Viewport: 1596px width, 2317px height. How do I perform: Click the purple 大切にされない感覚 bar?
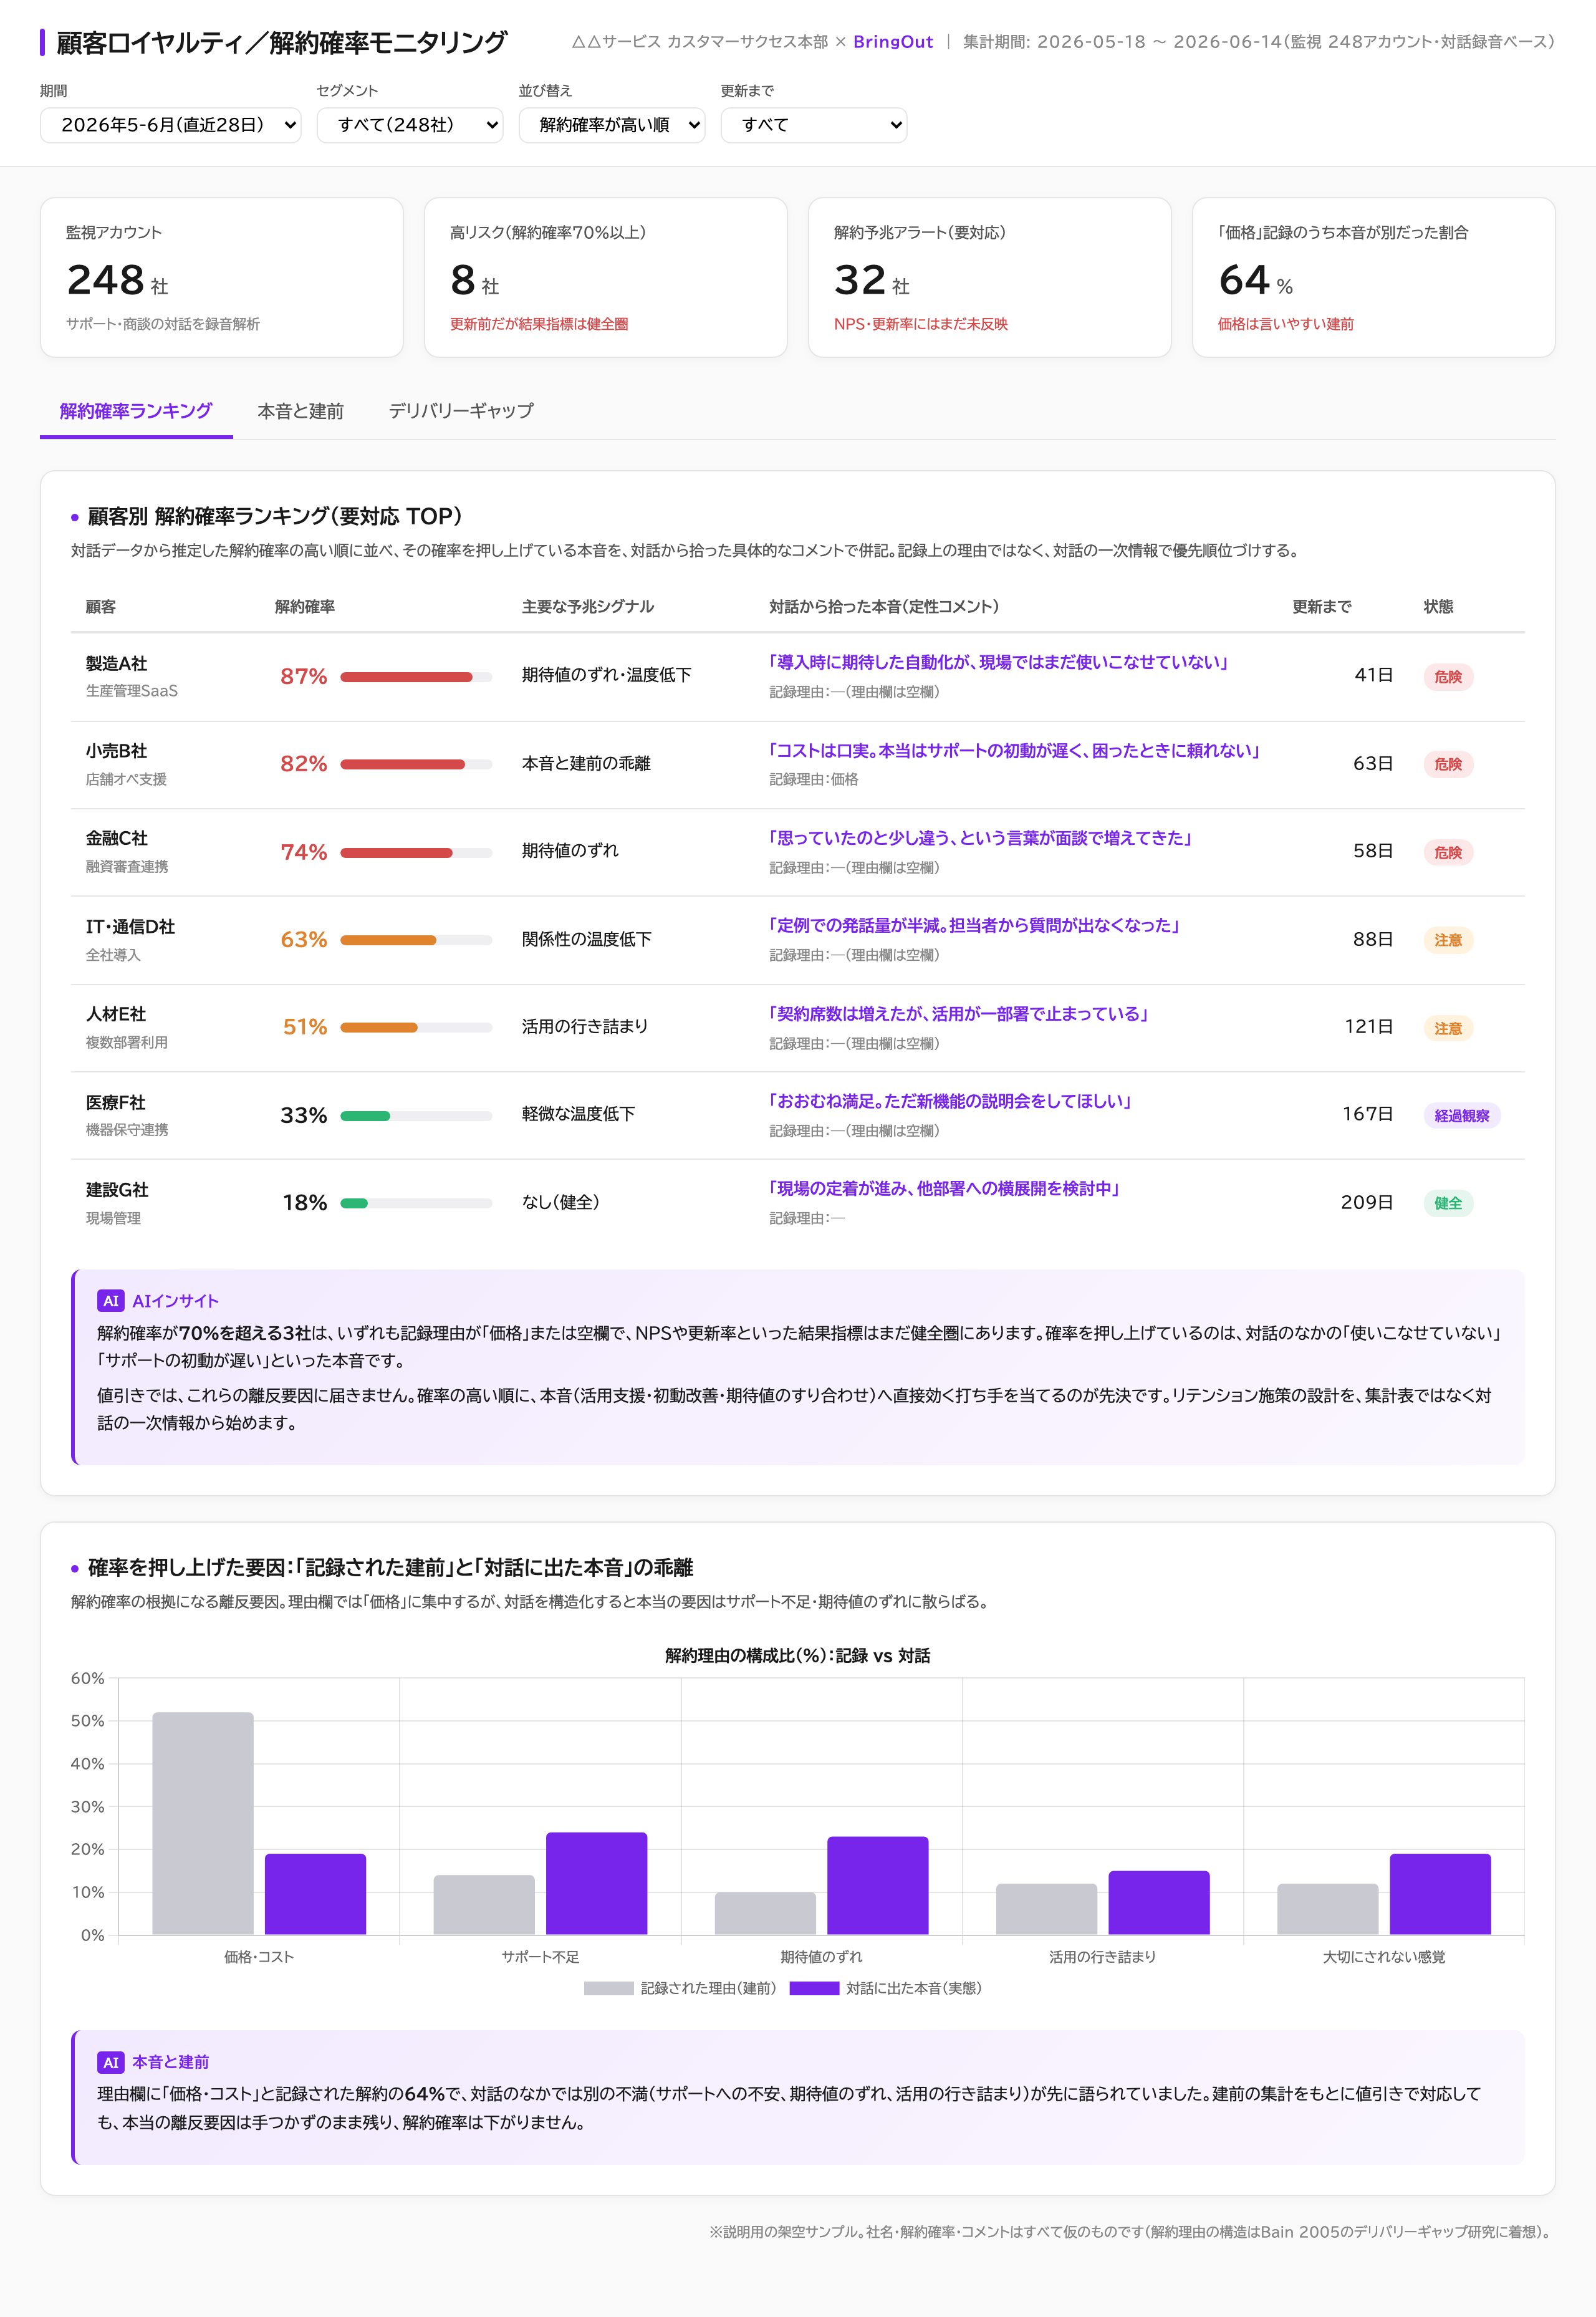[1440, 1894]
